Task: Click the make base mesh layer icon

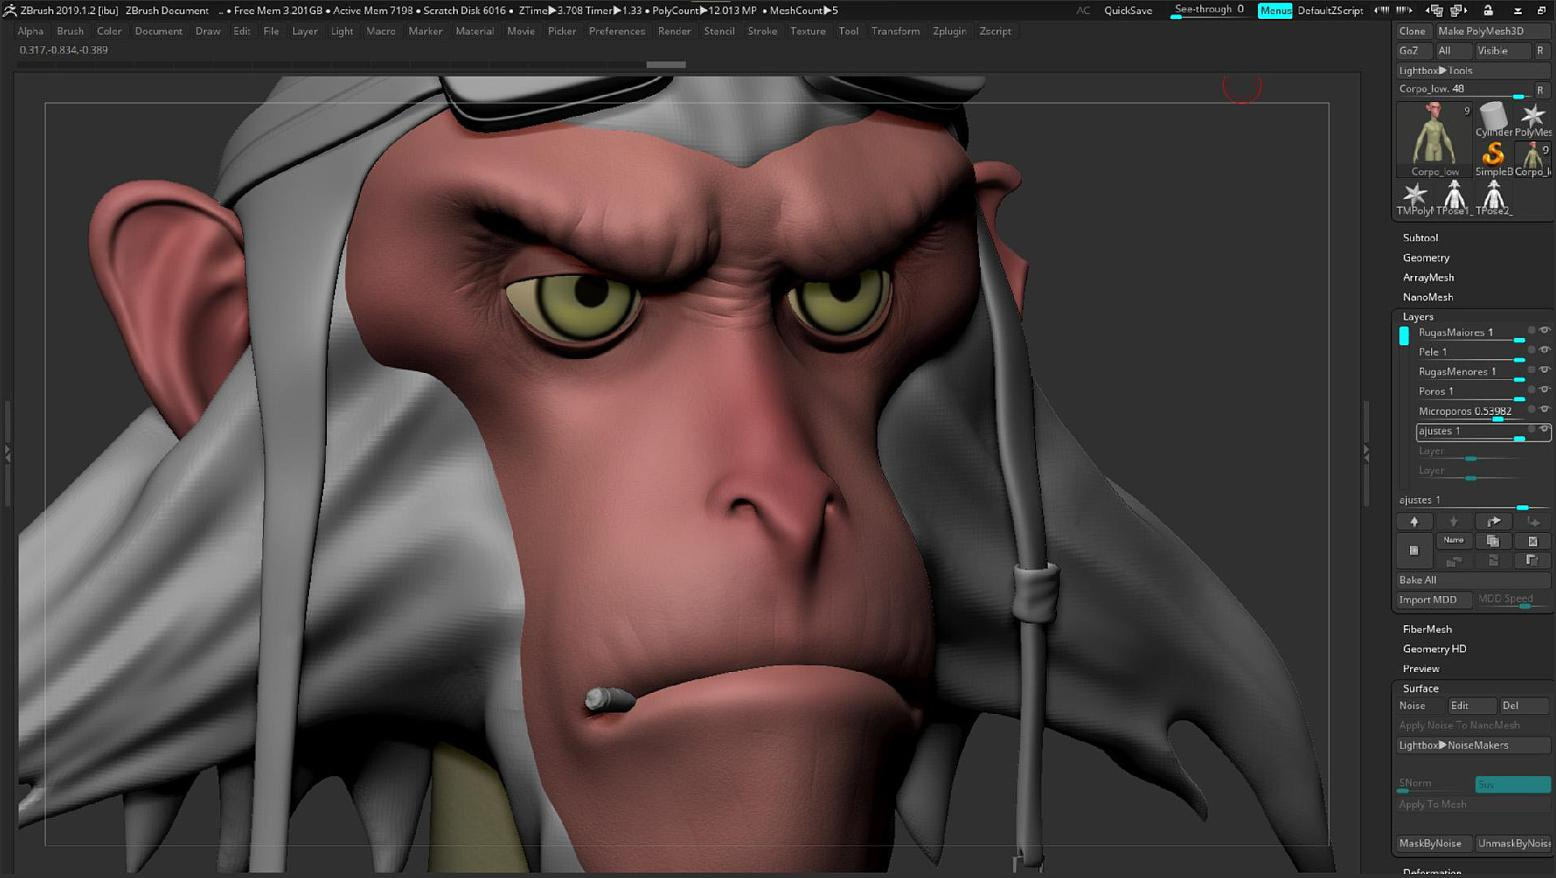Action: pyautogui.click(x=1533, y=561)
